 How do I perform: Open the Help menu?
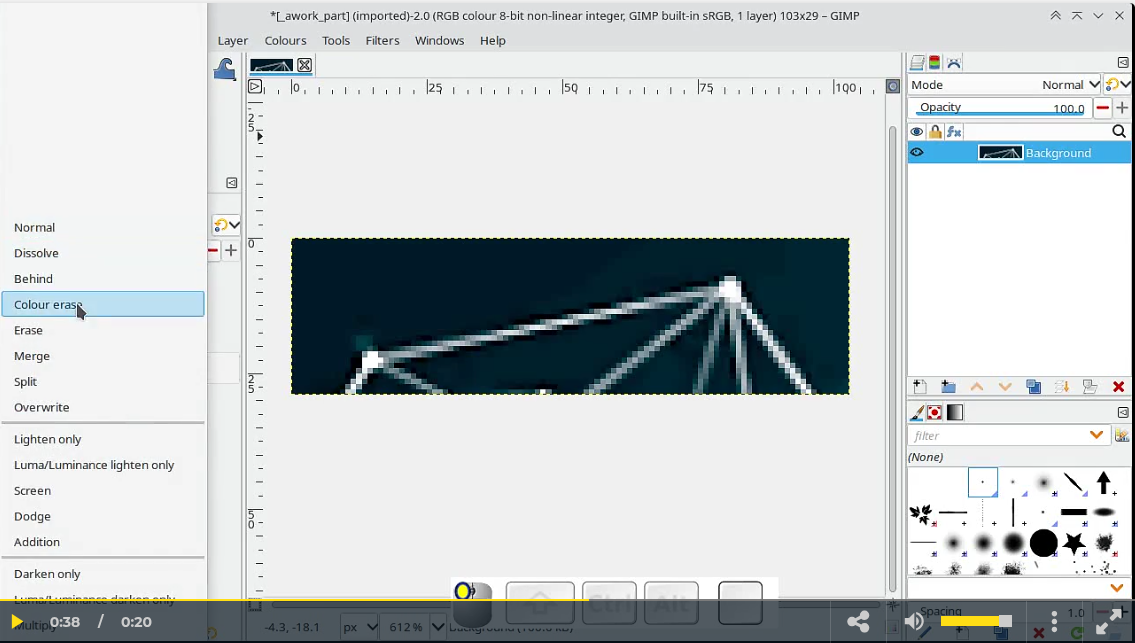[x=492, y=41]
